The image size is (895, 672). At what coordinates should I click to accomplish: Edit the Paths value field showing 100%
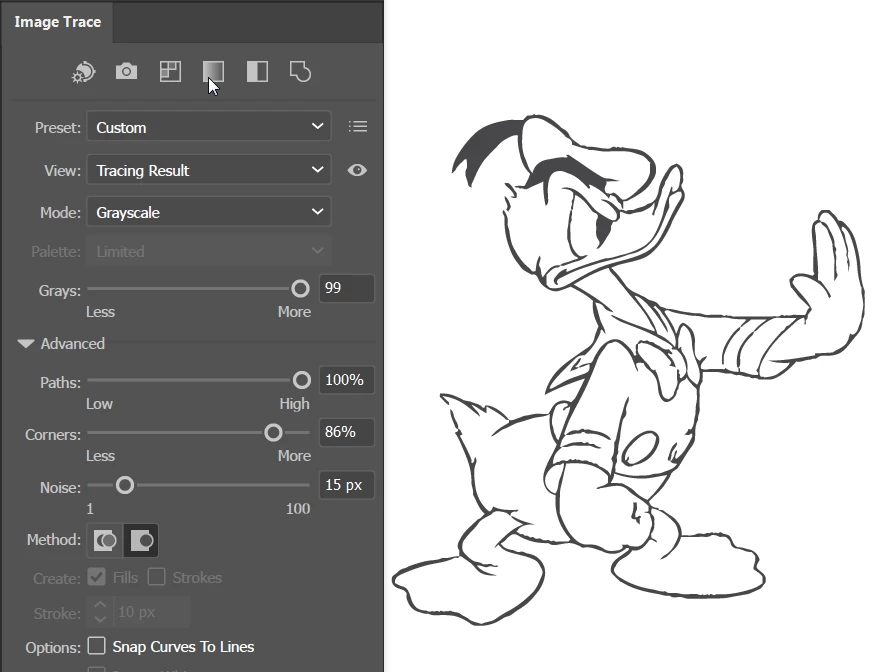346,380
